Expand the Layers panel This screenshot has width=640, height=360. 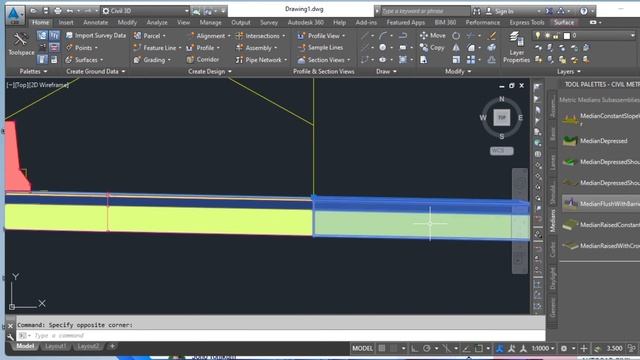coord(569,71)
